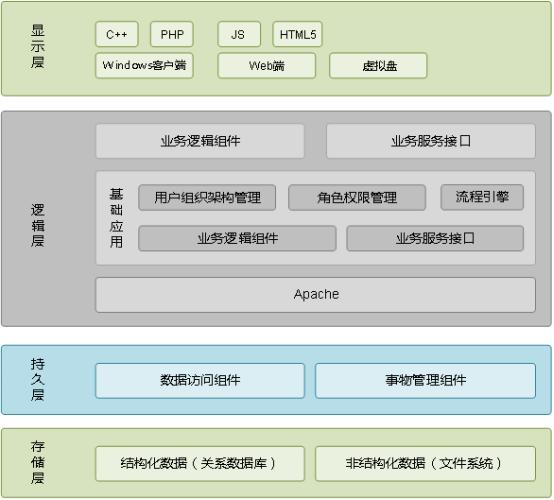
Task: Select the 逻辑层 layer label
Action: (37, 225)
